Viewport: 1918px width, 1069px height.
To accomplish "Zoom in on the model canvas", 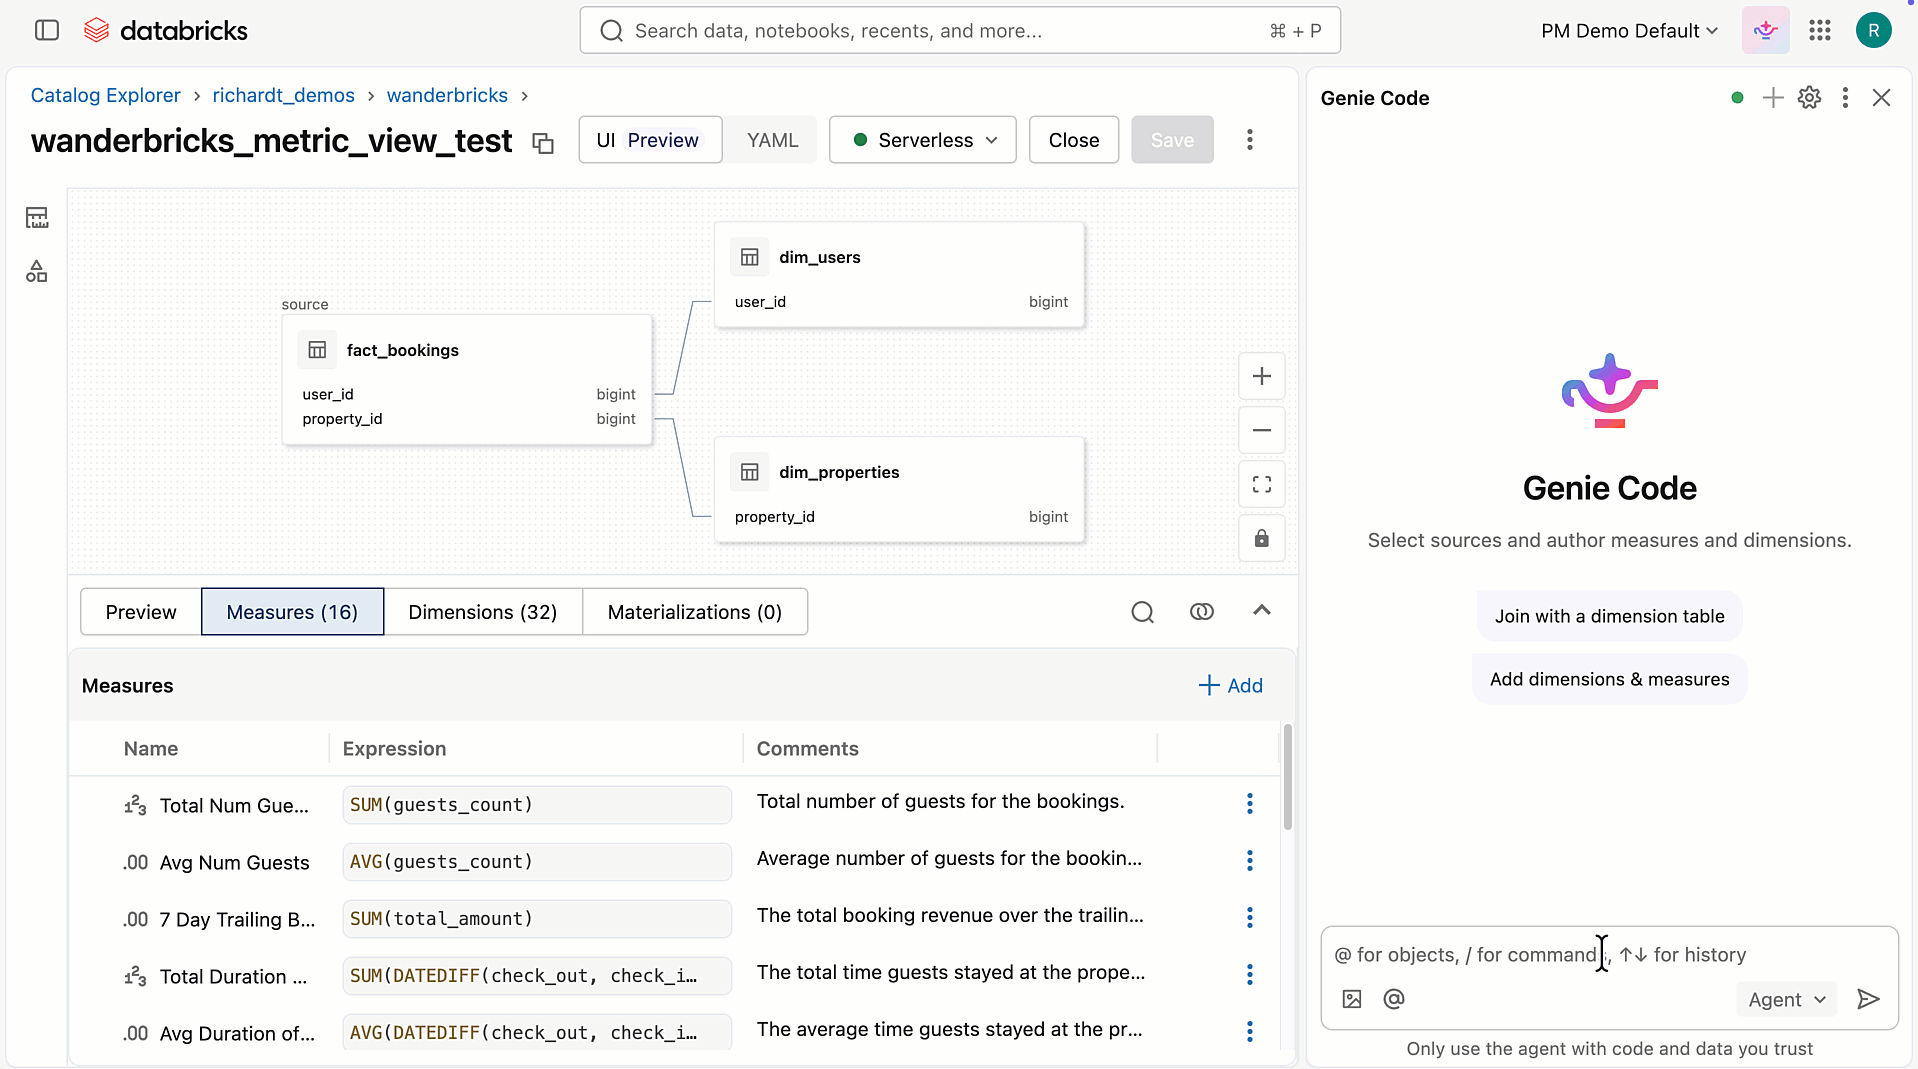I will point(1261,376).
